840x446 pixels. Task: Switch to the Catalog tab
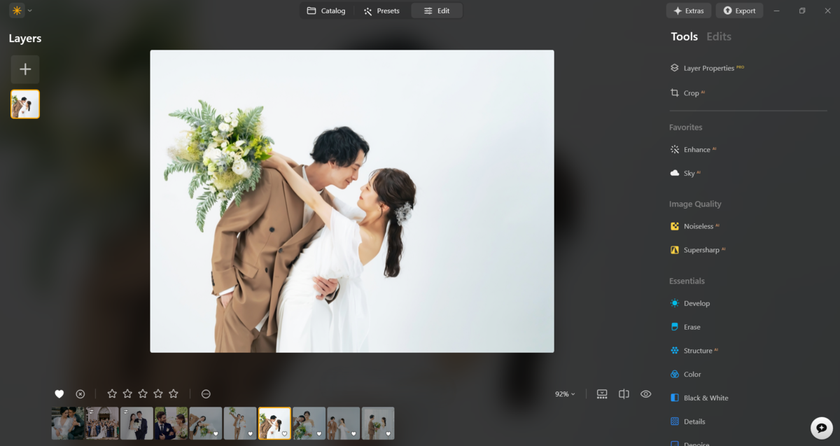tap(326, 11)
